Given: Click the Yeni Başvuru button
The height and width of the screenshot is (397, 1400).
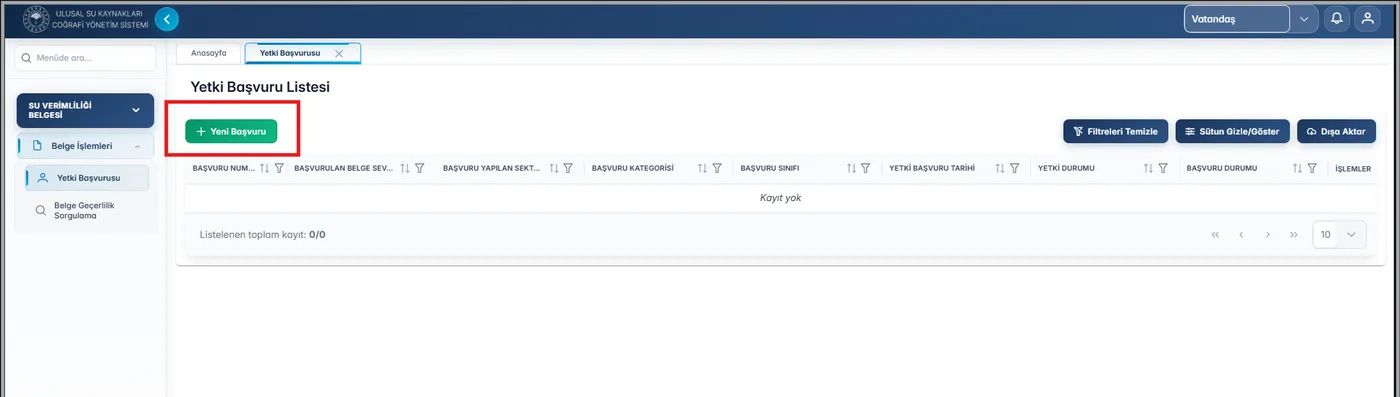Looking at the screenshot, I should click(231, 131).
